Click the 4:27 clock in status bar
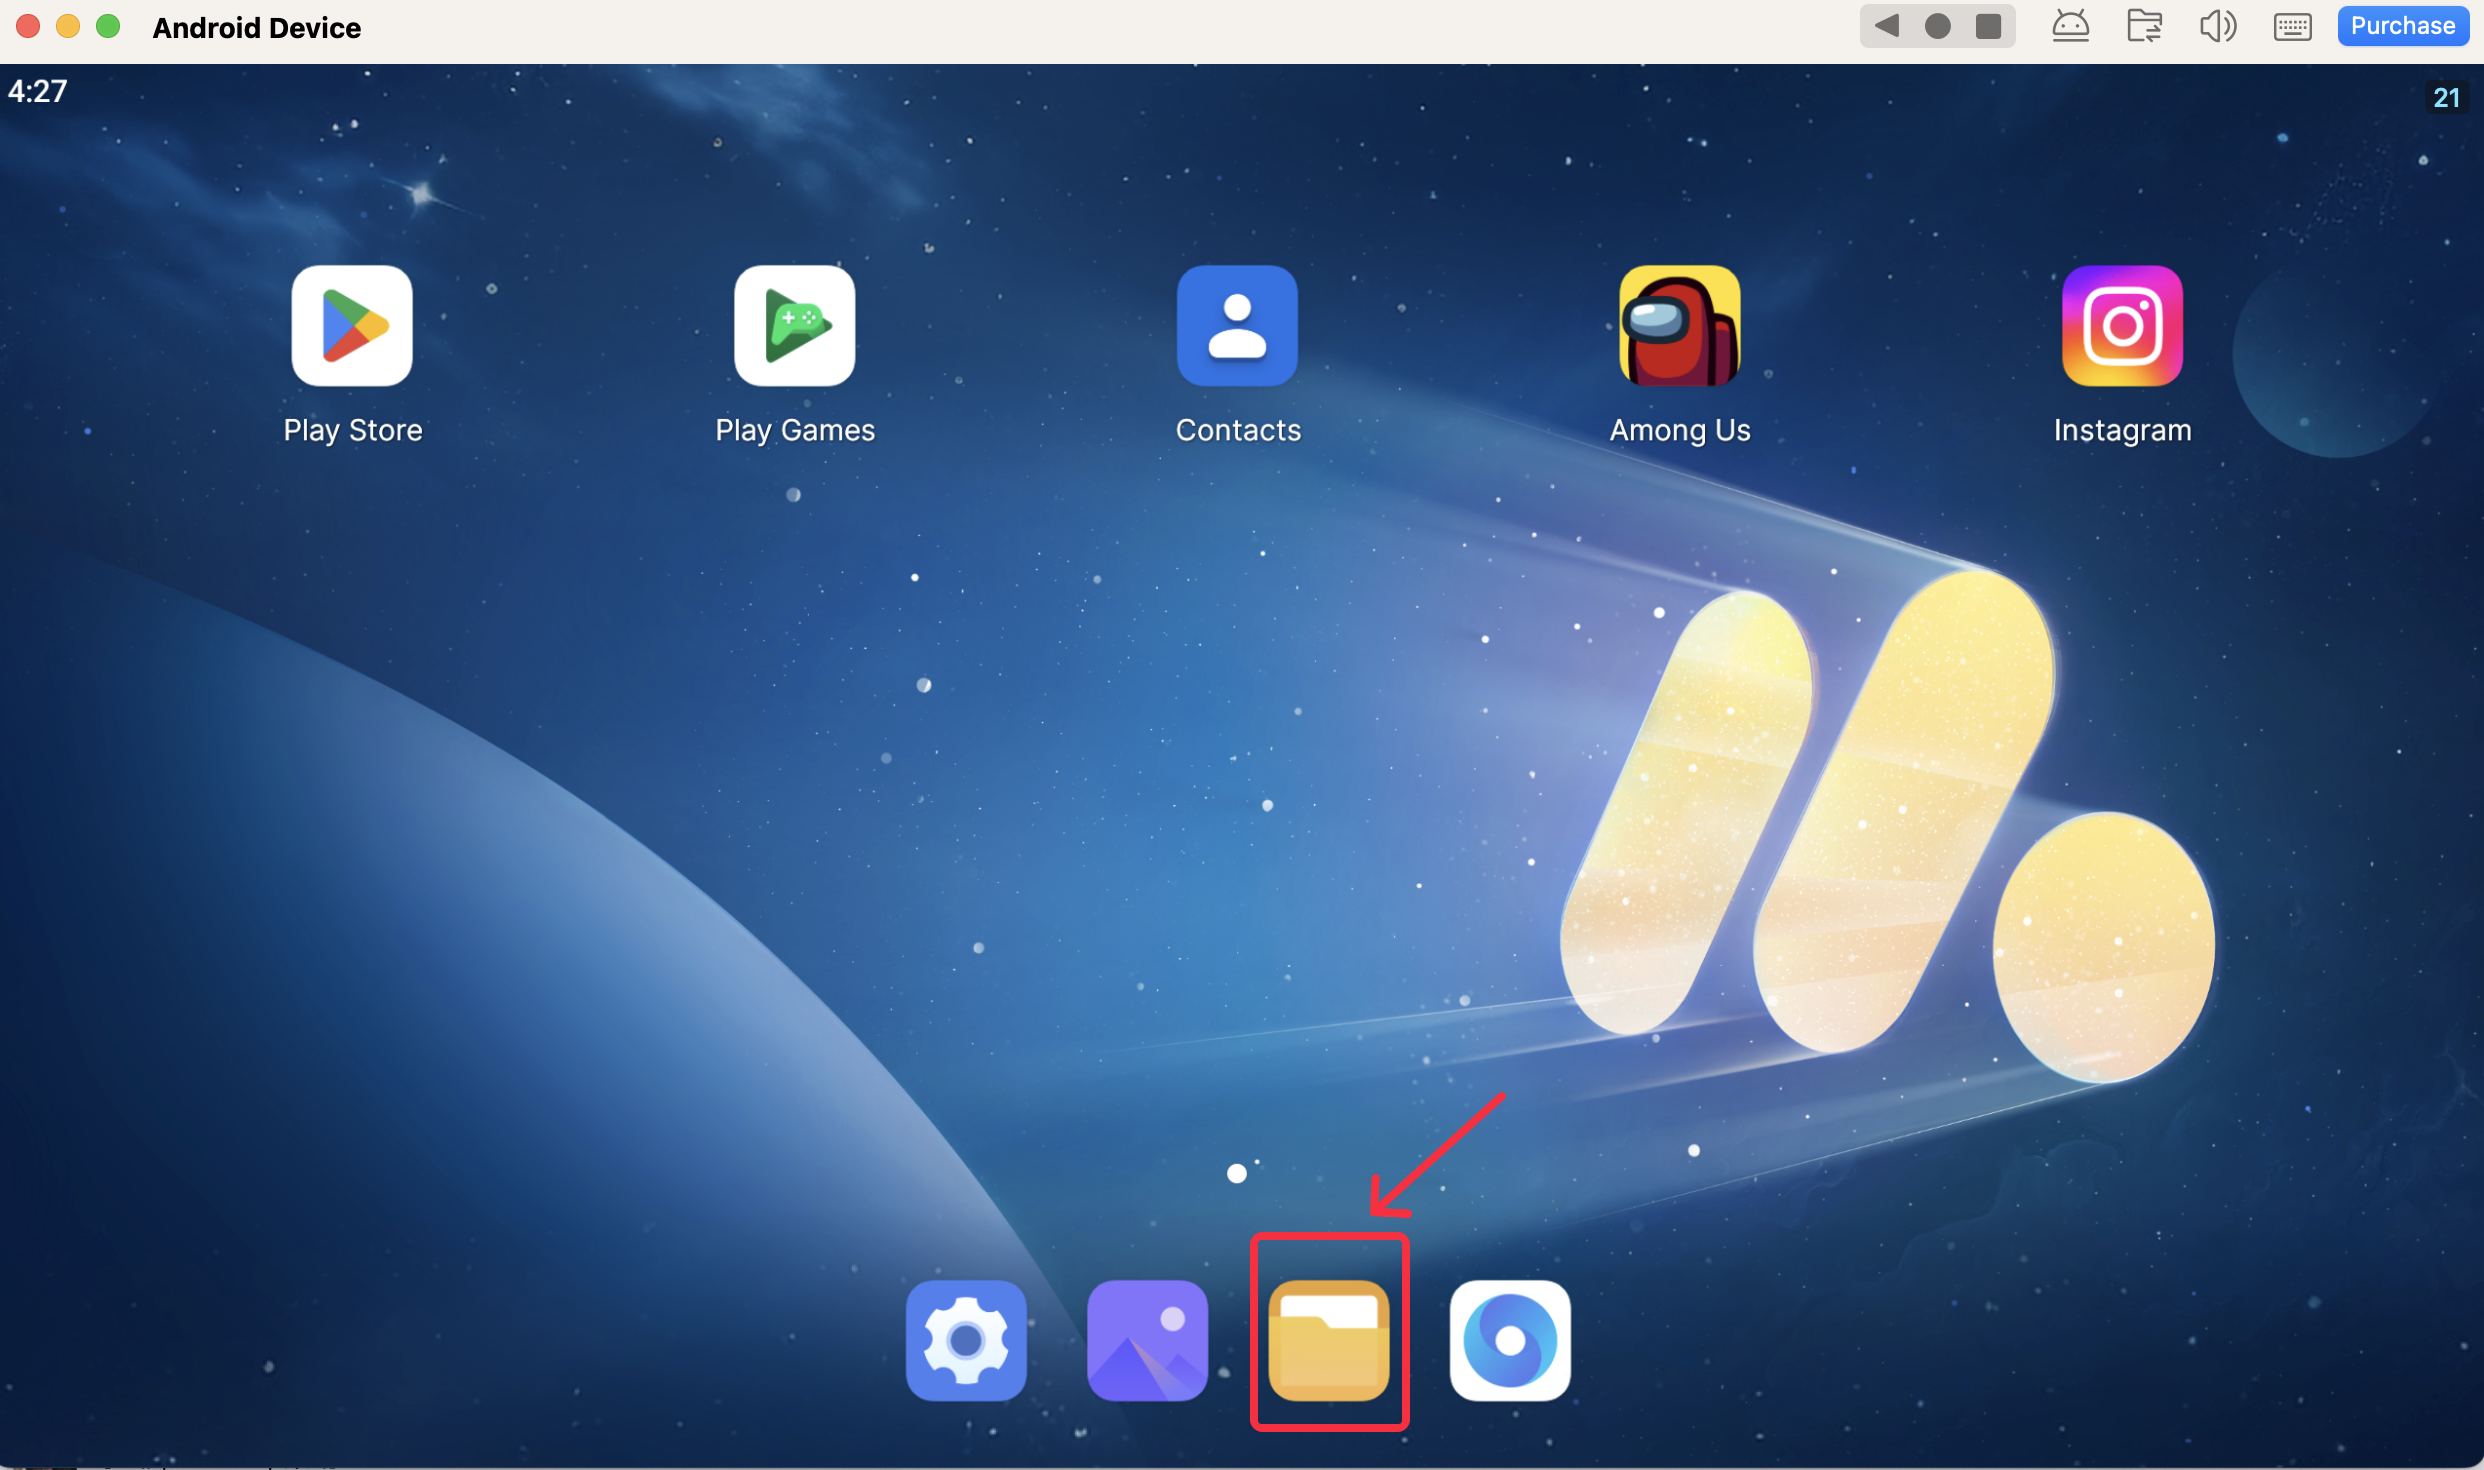This screenshot has height=1470, width=2484. point(38,91)
